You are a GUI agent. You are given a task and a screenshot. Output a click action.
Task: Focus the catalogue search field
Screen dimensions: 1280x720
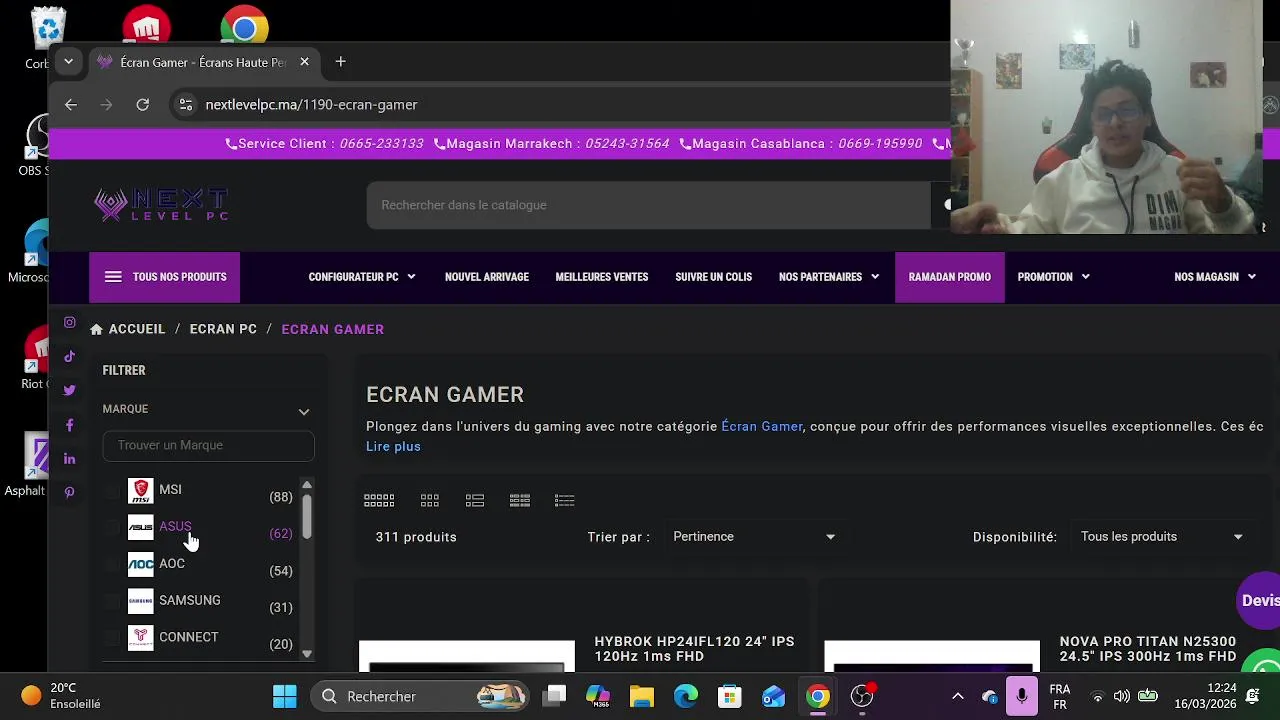[648, 205]
